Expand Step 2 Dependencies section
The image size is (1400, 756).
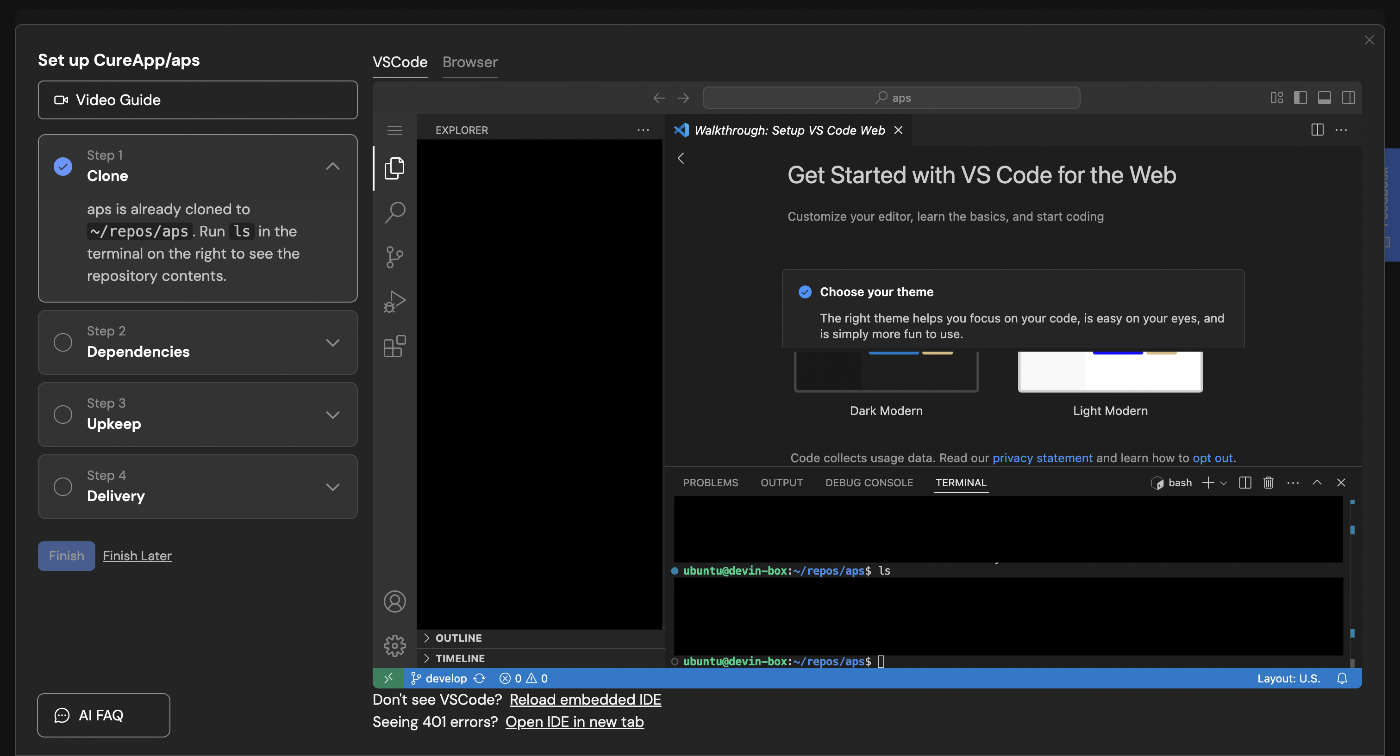point(333,342)
